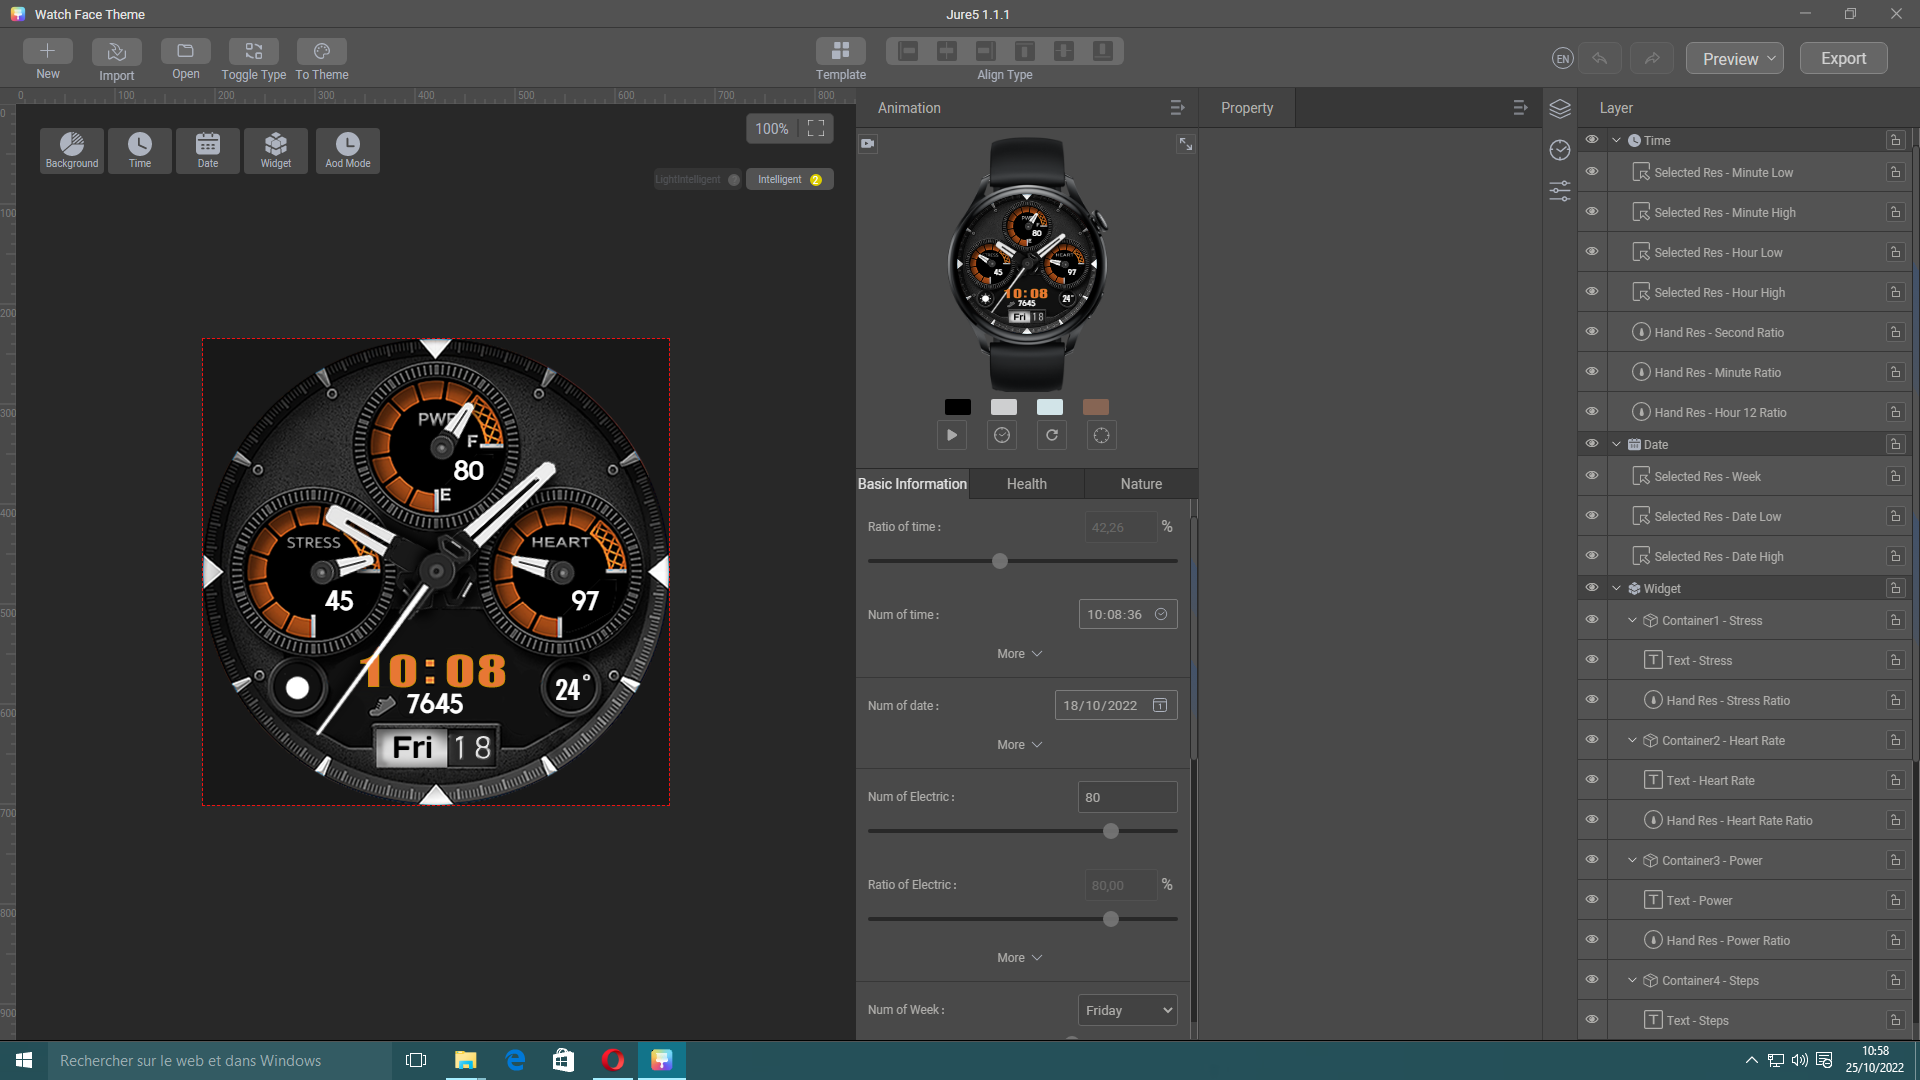Image resolution: width=1920 pixels, height=1080 pixels.
Task: Switch to the Health tab
Action: (1026, 484)
